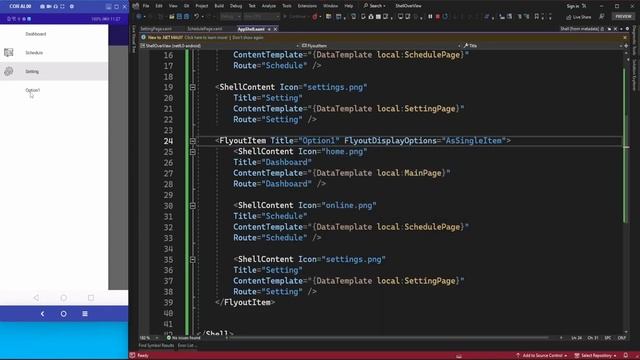Open the Help menu
This screenshot has height=360, width=640.
click(349, 6)
